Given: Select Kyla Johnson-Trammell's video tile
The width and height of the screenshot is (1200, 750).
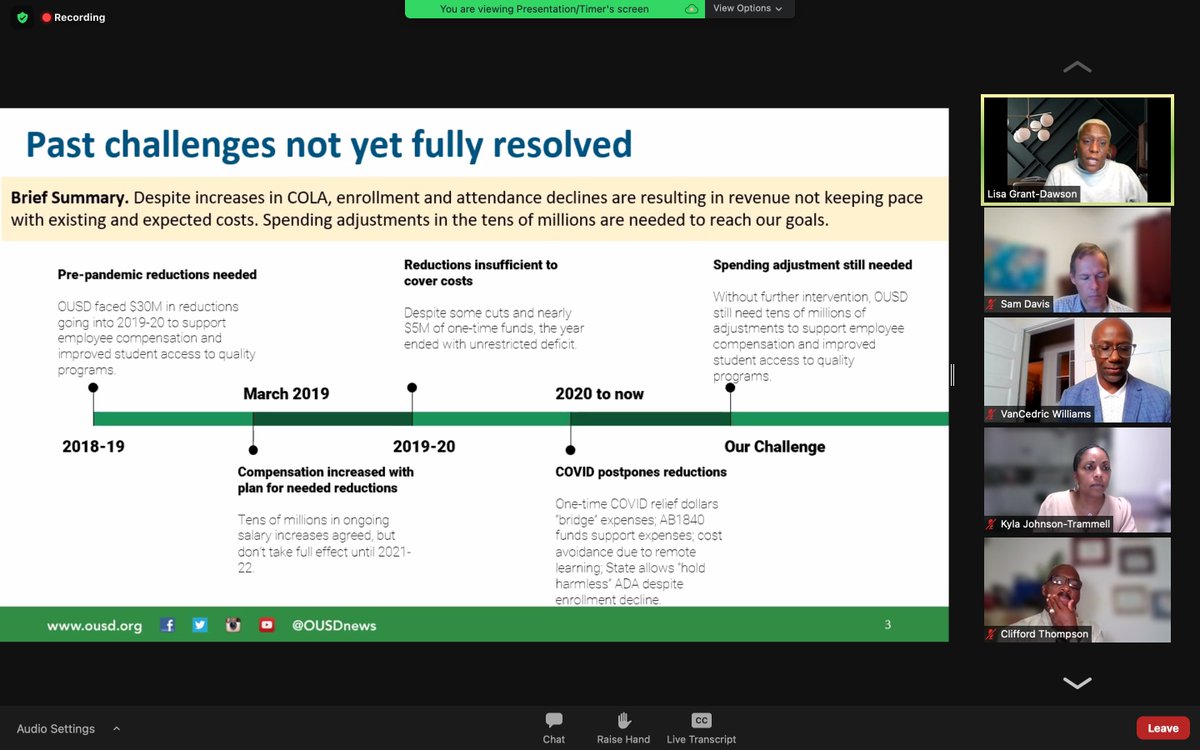Looking at the screenshot, I should click(x=1077, y=480).
